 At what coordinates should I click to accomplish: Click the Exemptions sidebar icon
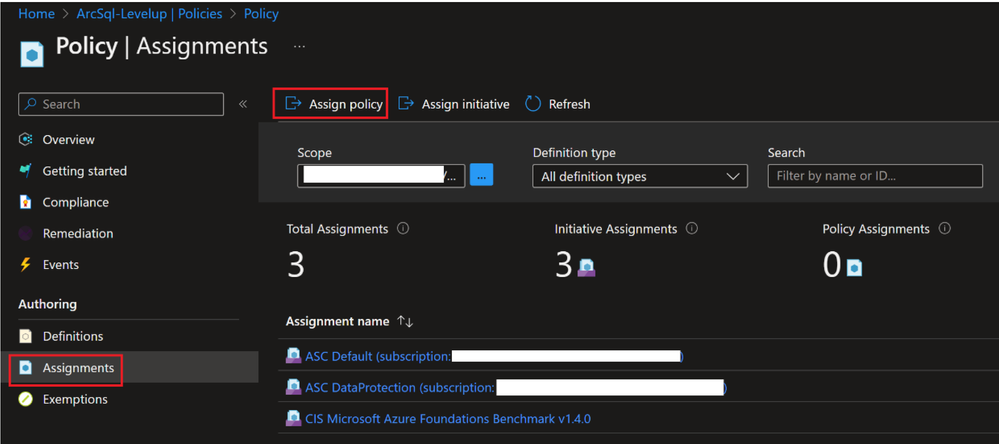tap(26, 399)
